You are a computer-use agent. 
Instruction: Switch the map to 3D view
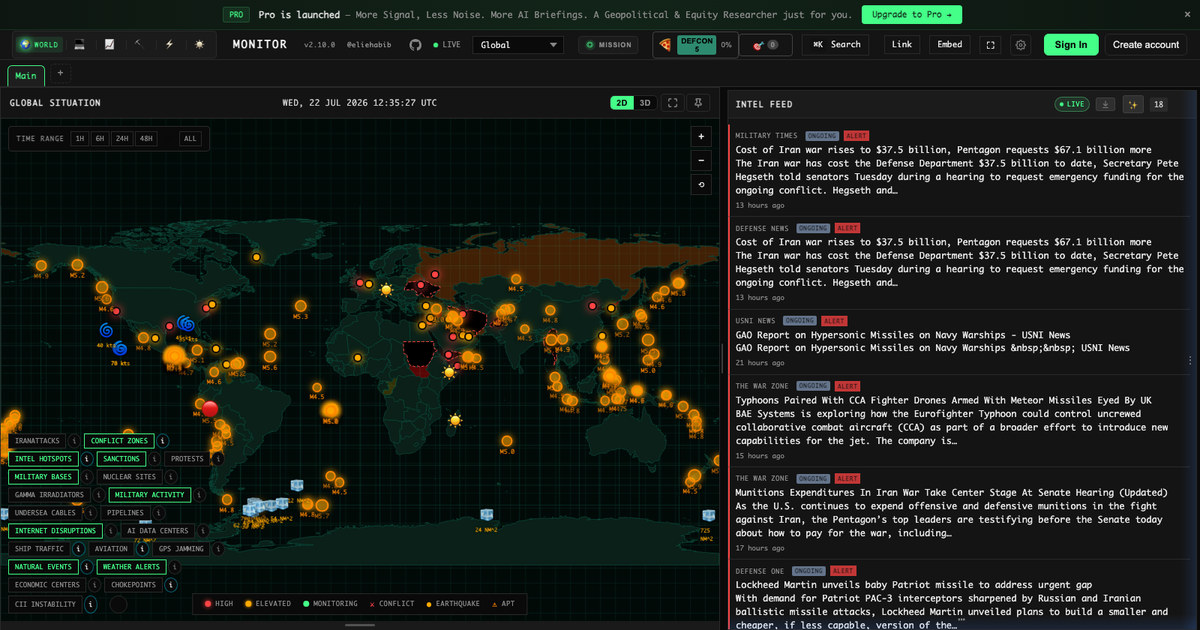point(645,103)
